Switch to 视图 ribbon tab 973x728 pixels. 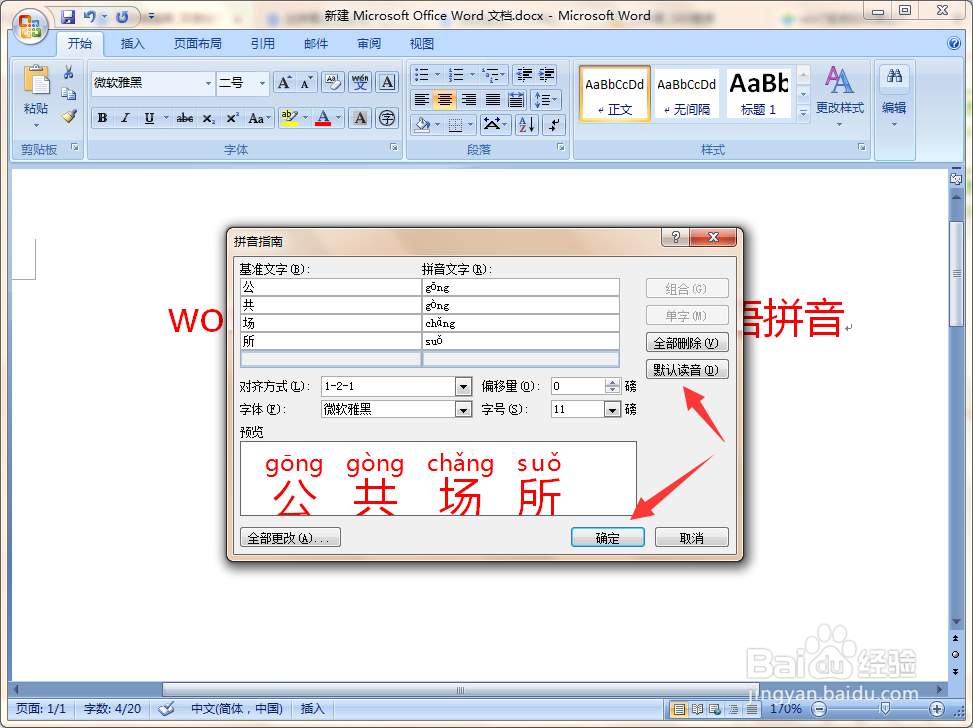point(422,43)
